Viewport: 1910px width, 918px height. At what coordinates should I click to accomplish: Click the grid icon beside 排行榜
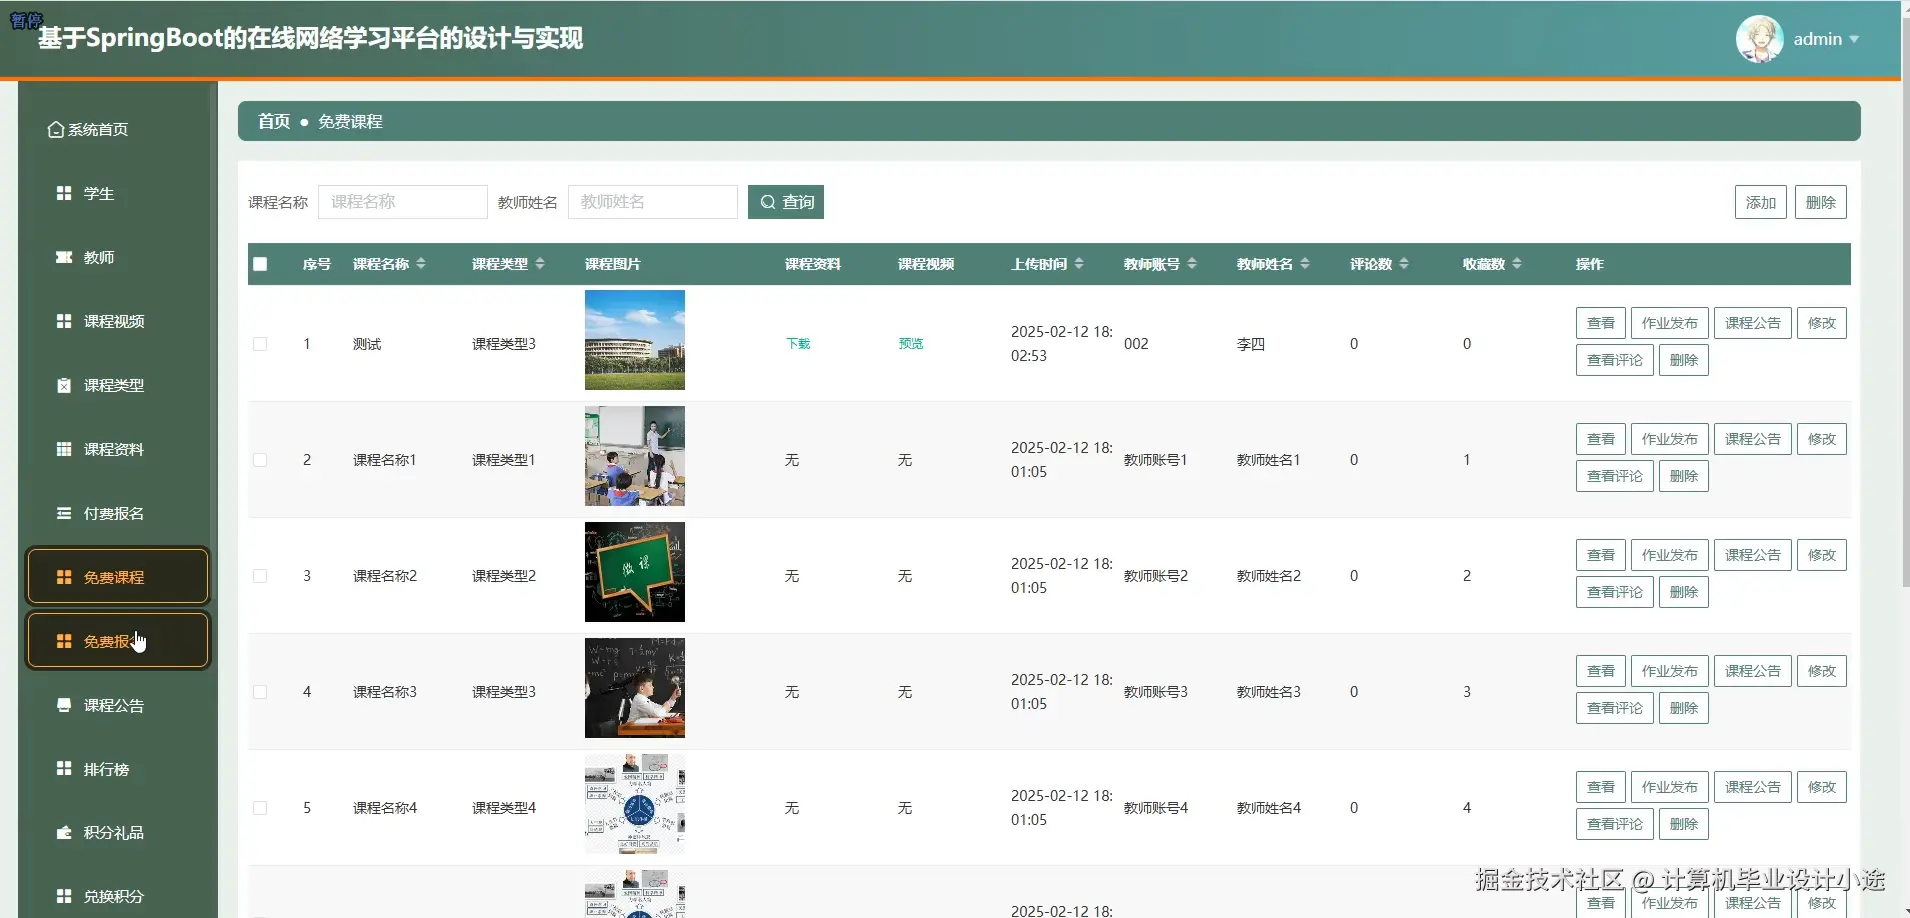[x=64, y=768]
